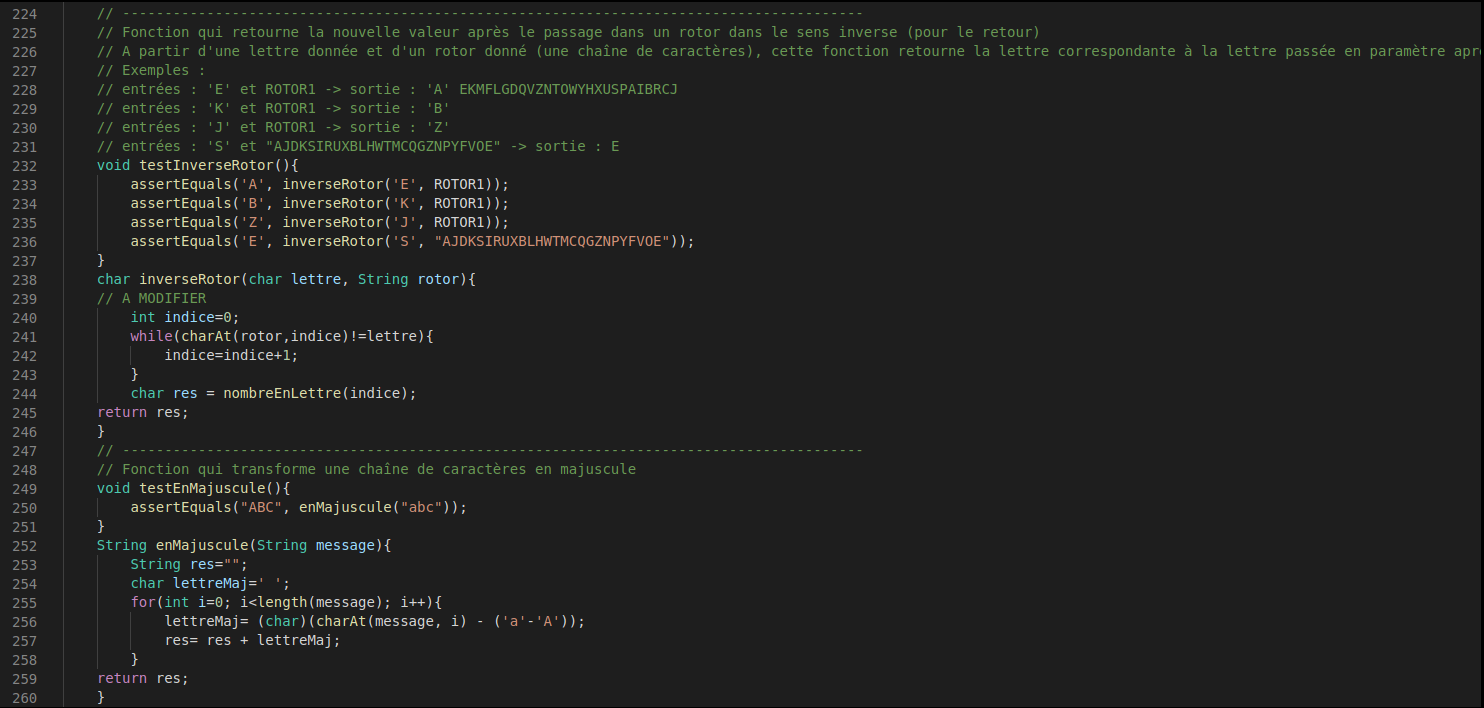This screenshot has height=708, width=1484.
Task: Click the 'res= res + lettreMaj;' statement
Action: click(x=253, y=640)
